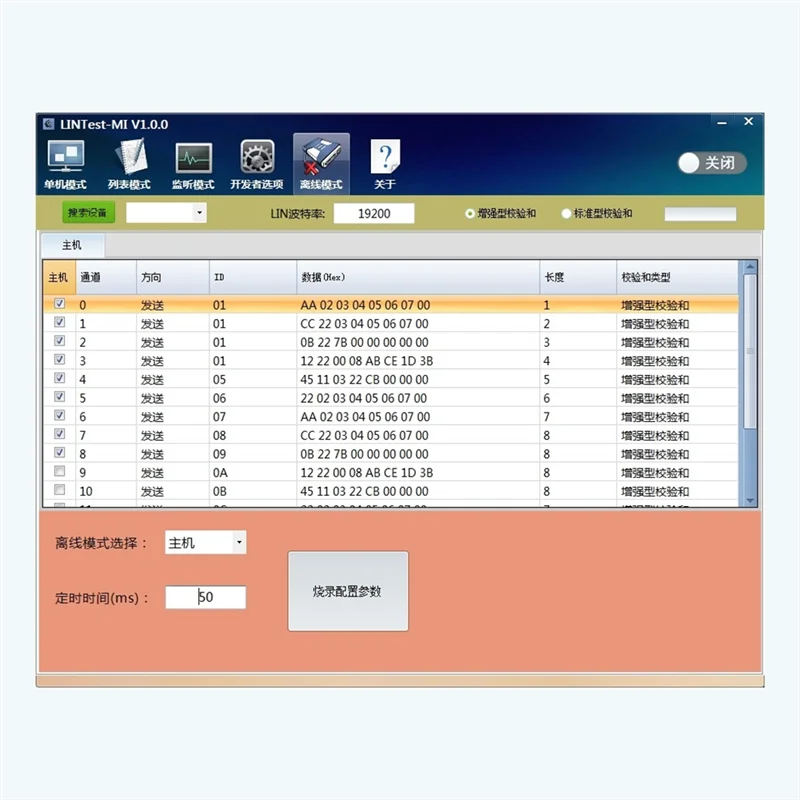This screenshot has height=800, width=800.
Task: Click the 长度 column header
Action: point(578,277)
